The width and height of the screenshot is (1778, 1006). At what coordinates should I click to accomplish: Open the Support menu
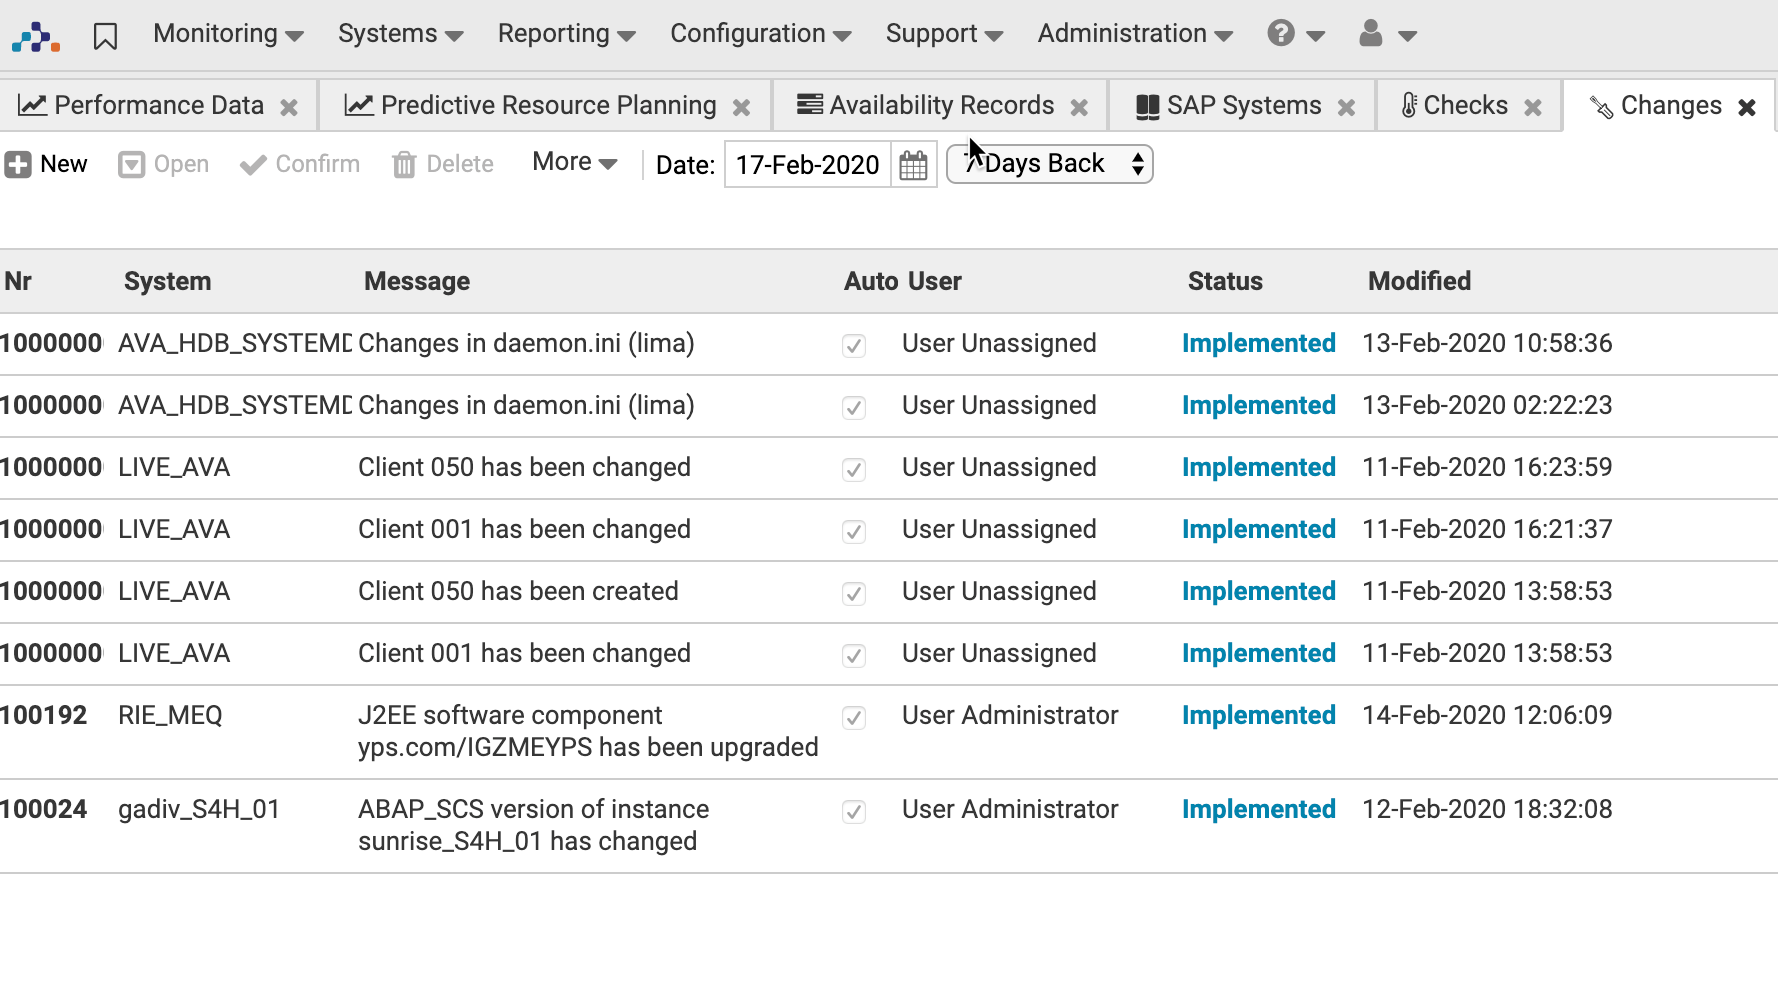click(x=944, y=34)
